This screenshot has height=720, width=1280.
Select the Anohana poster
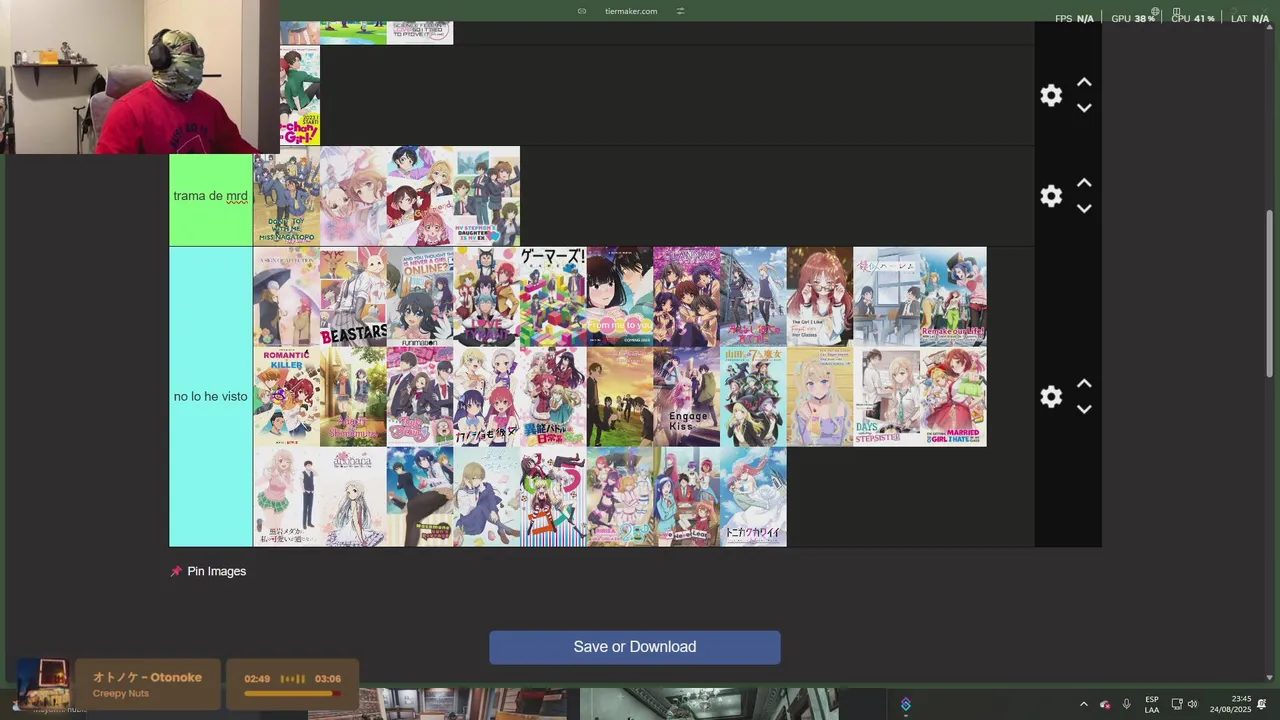tap(353, 497)
